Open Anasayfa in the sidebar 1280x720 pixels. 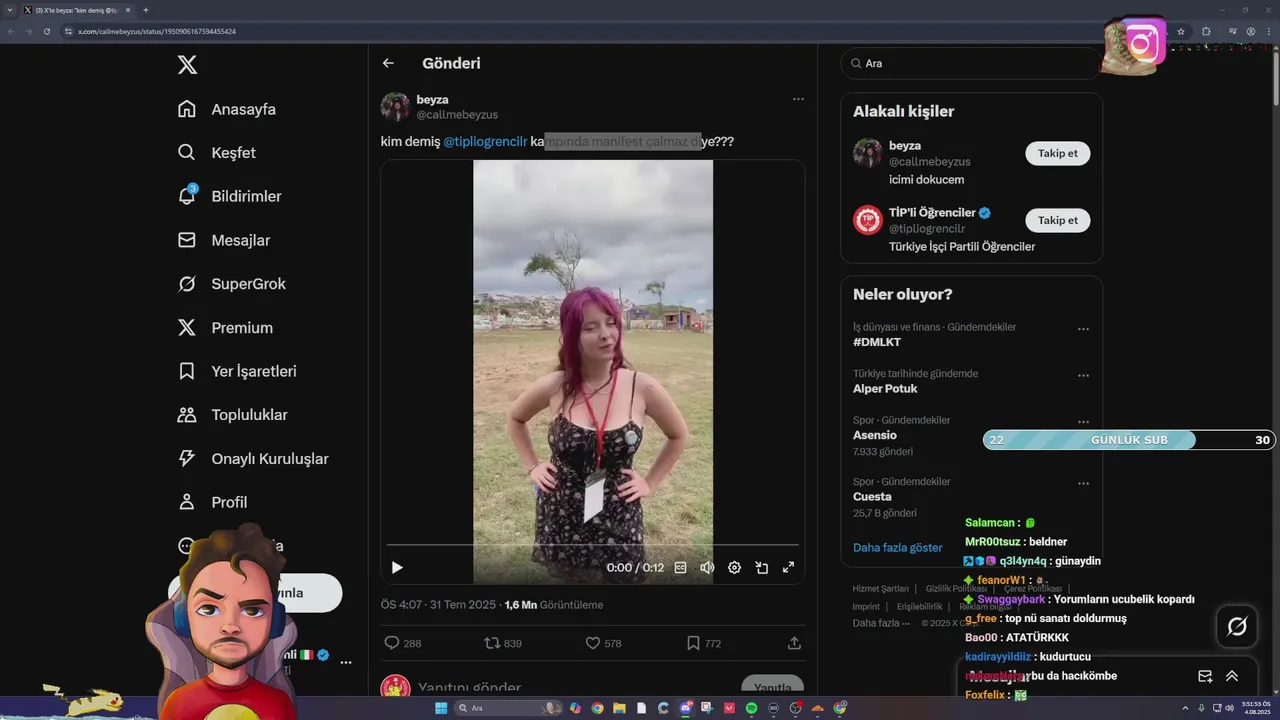coord(226,109)
